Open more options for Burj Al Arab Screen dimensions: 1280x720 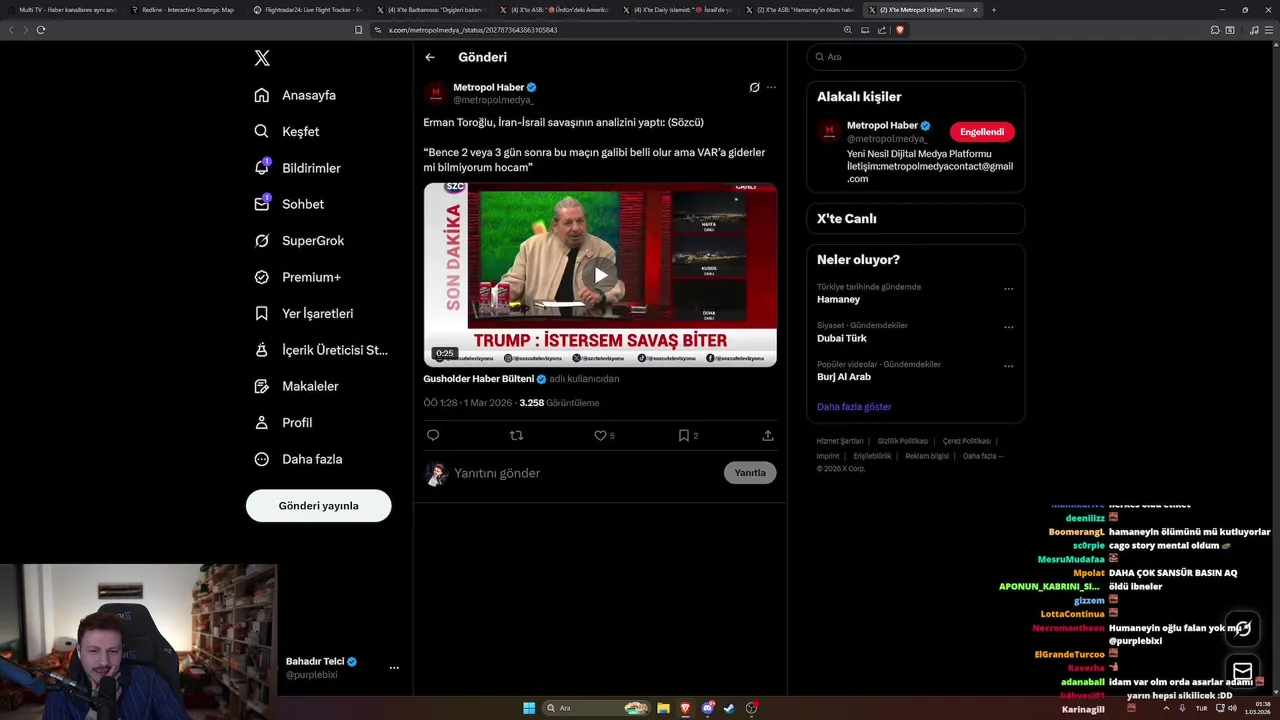pos(1008,366)
